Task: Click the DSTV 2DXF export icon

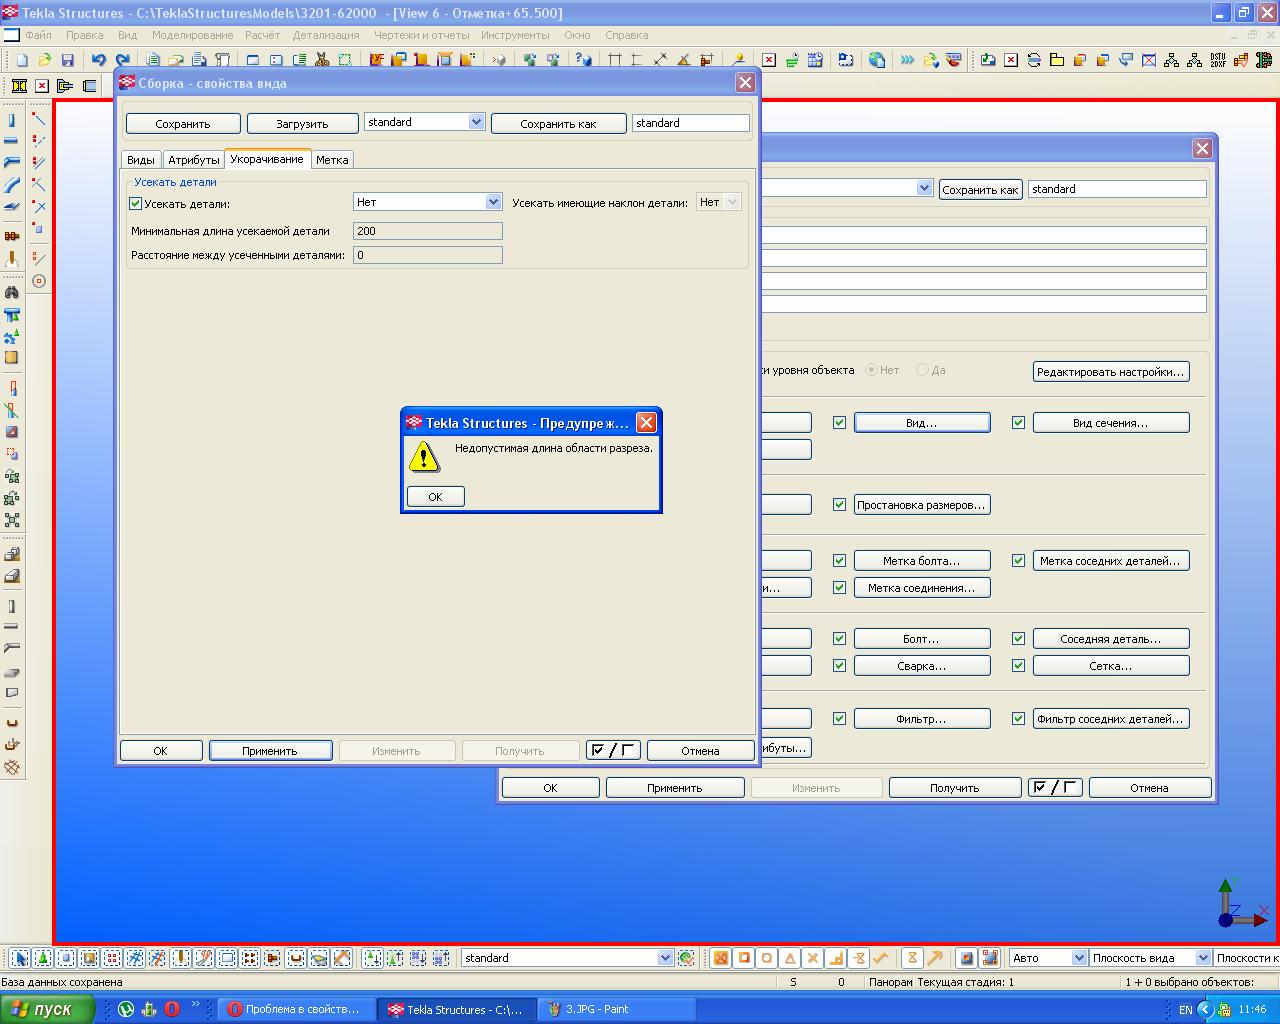Action: click(1218, 60)
